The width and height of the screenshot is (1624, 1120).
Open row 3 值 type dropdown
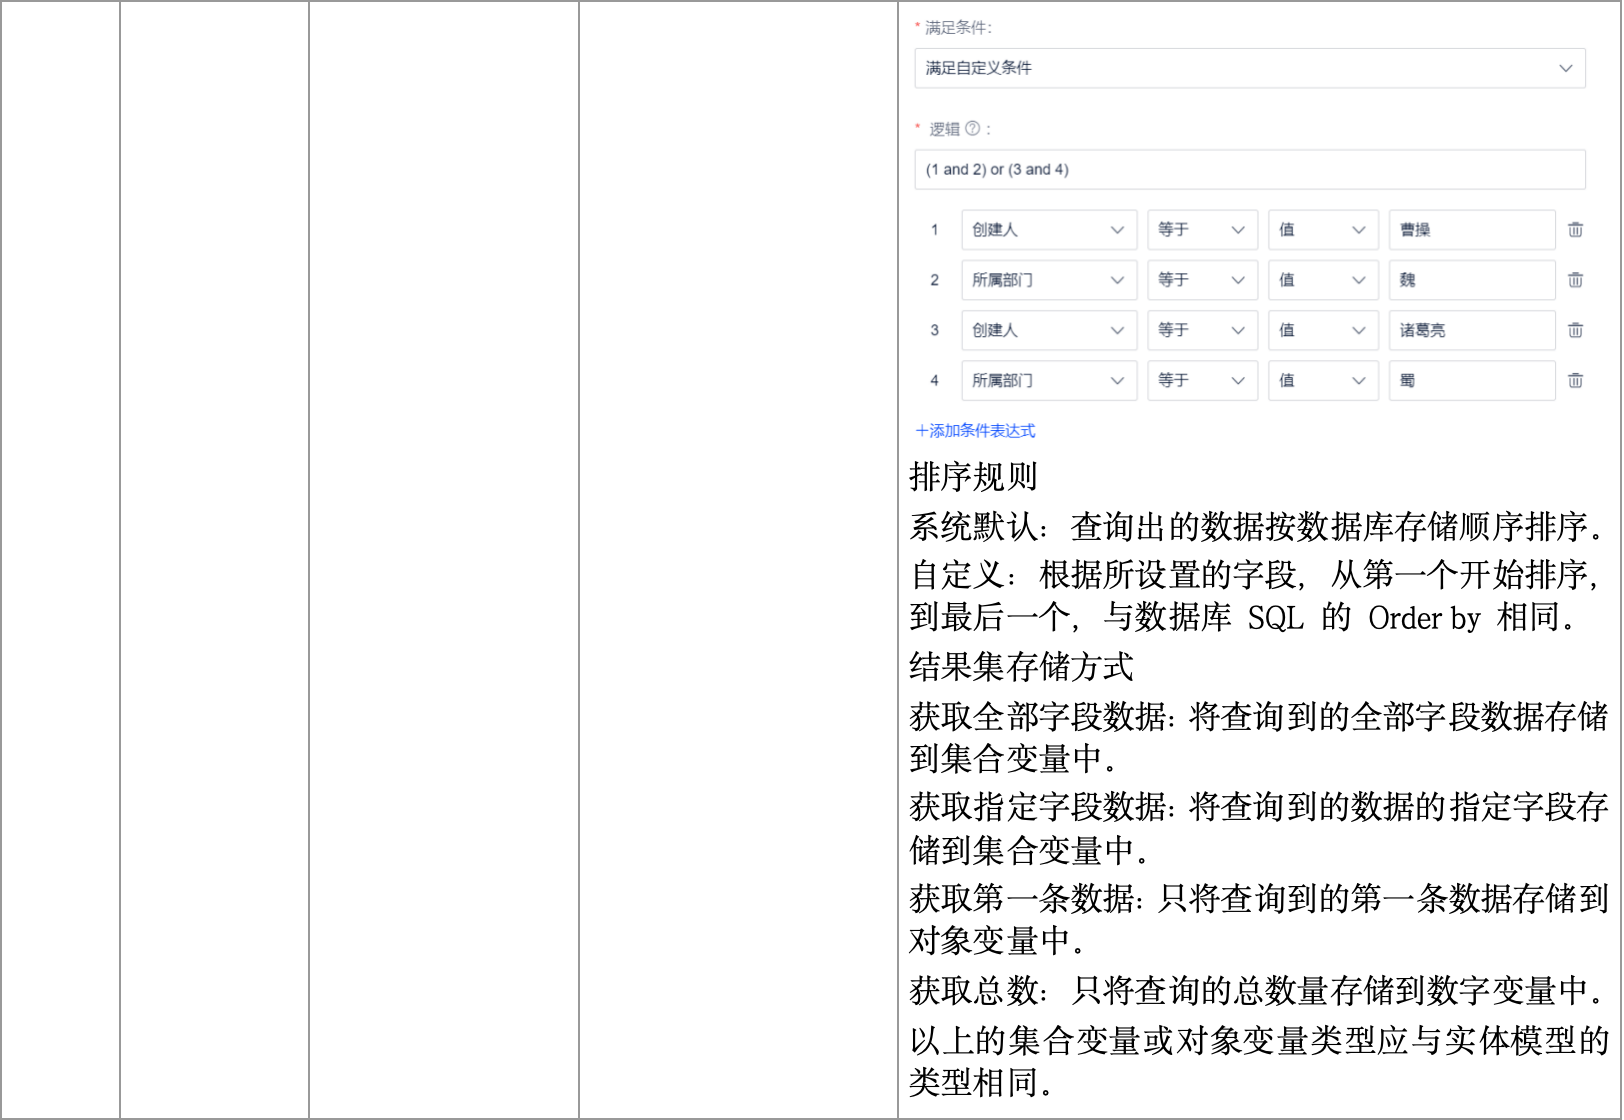(1323, 330)
